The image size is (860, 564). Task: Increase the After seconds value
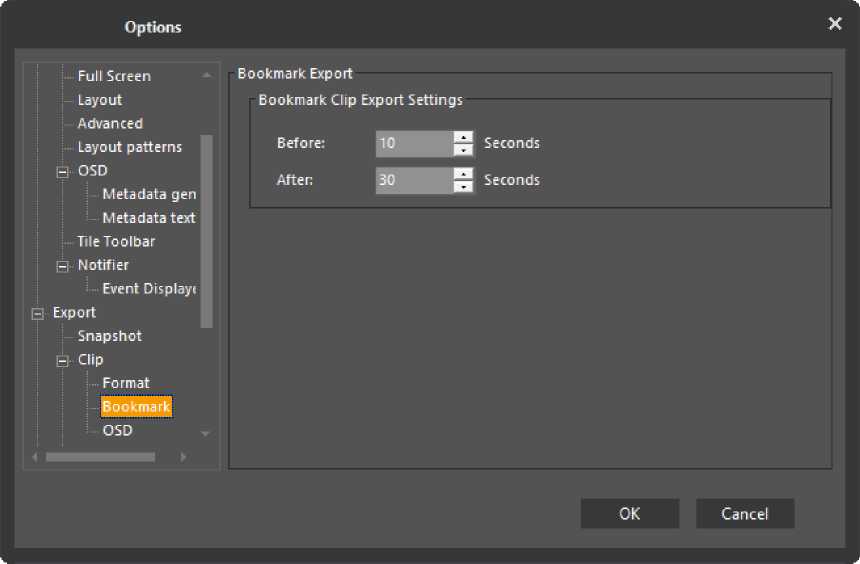tap(463, 174)
